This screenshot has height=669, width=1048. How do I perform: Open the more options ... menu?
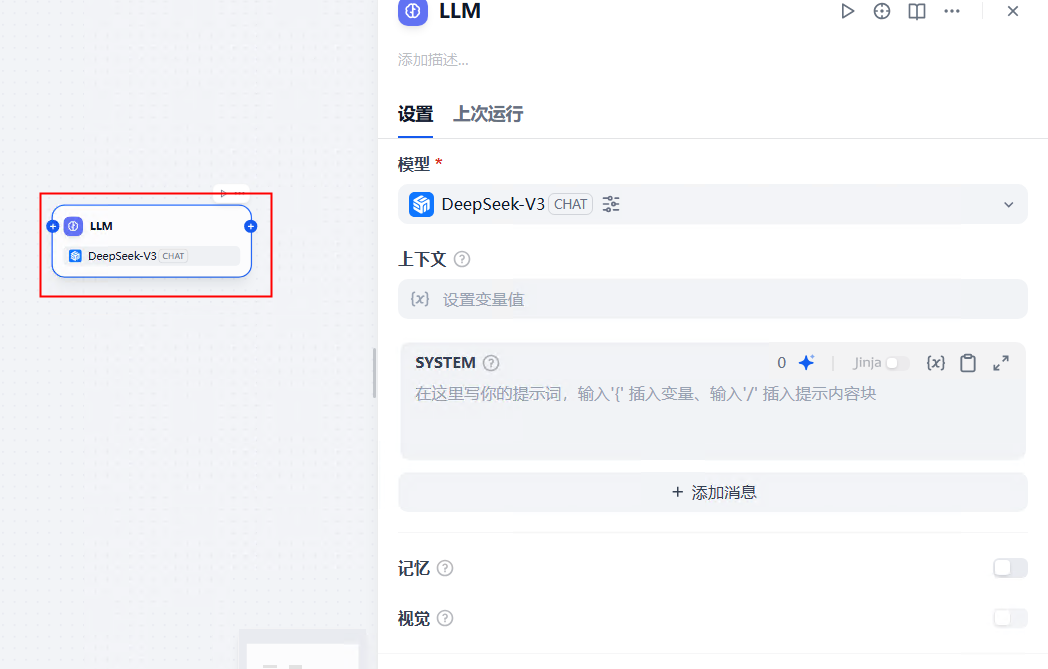951,11
